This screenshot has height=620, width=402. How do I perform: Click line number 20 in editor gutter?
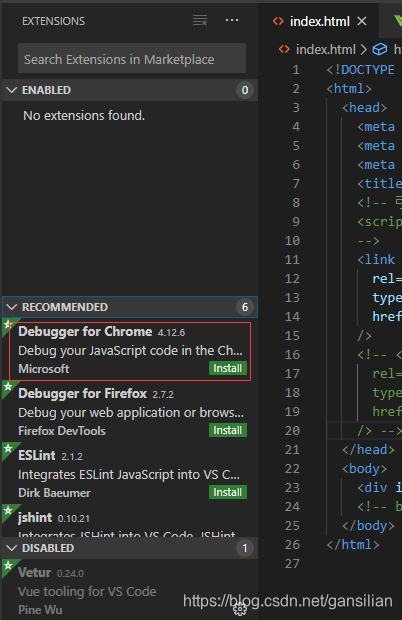(x=292, y=431)
